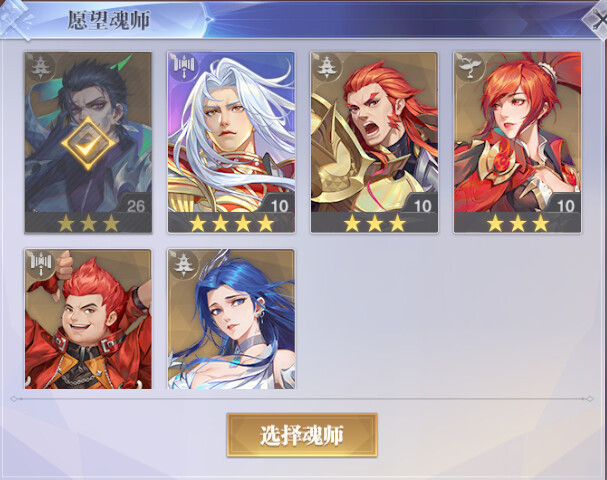607x480 pixels.
Task: Click the class badge on the chubby red-haired boy card
Action: pyautogui.click(x=41, y=264)
